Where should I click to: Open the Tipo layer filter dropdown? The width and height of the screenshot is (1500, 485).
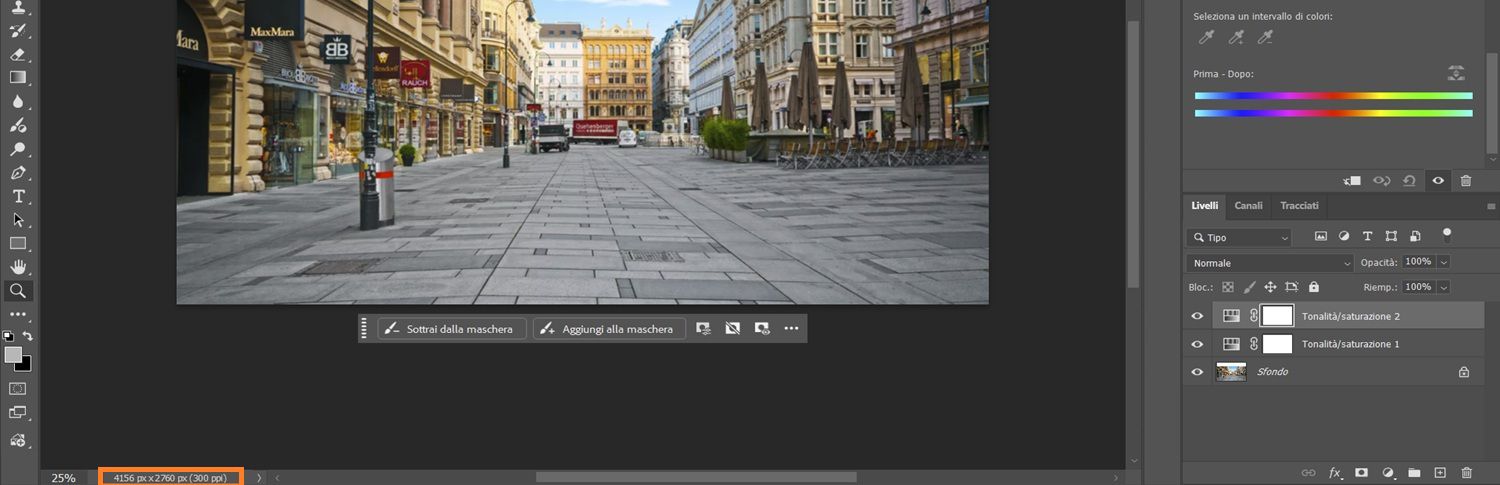pos(1240,238)
